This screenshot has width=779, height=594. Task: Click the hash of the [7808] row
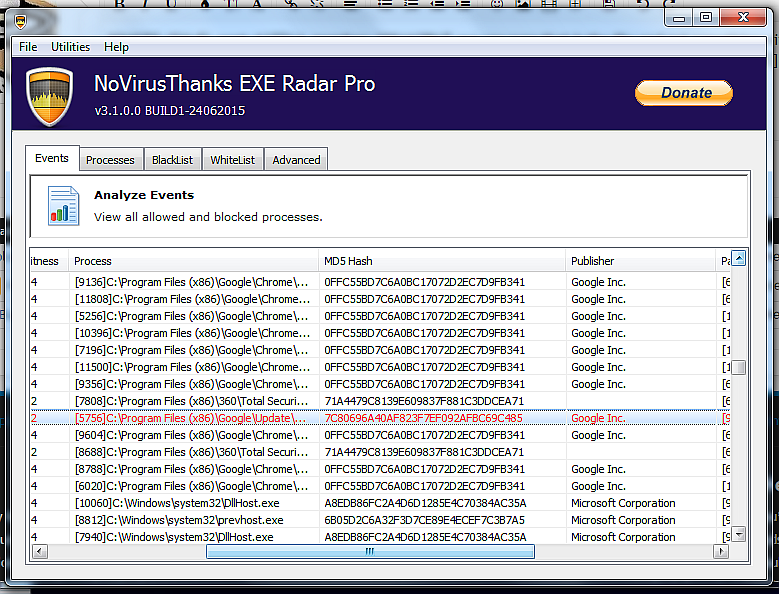pos(424,401)
